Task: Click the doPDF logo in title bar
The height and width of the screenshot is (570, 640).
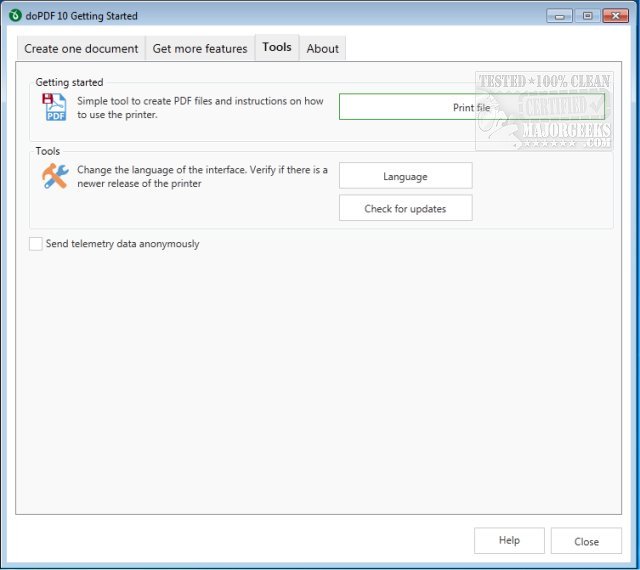Action: pos(15,16)
